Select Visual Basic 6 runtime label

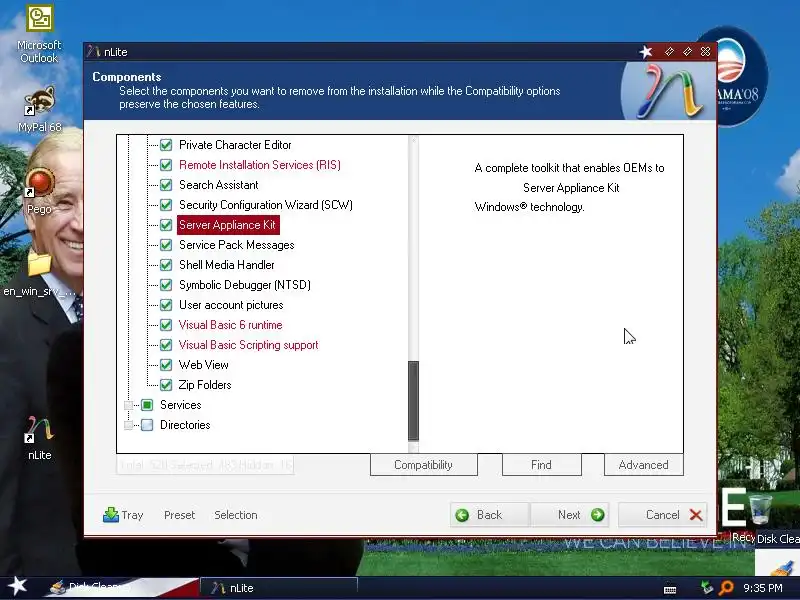(230, 325)
